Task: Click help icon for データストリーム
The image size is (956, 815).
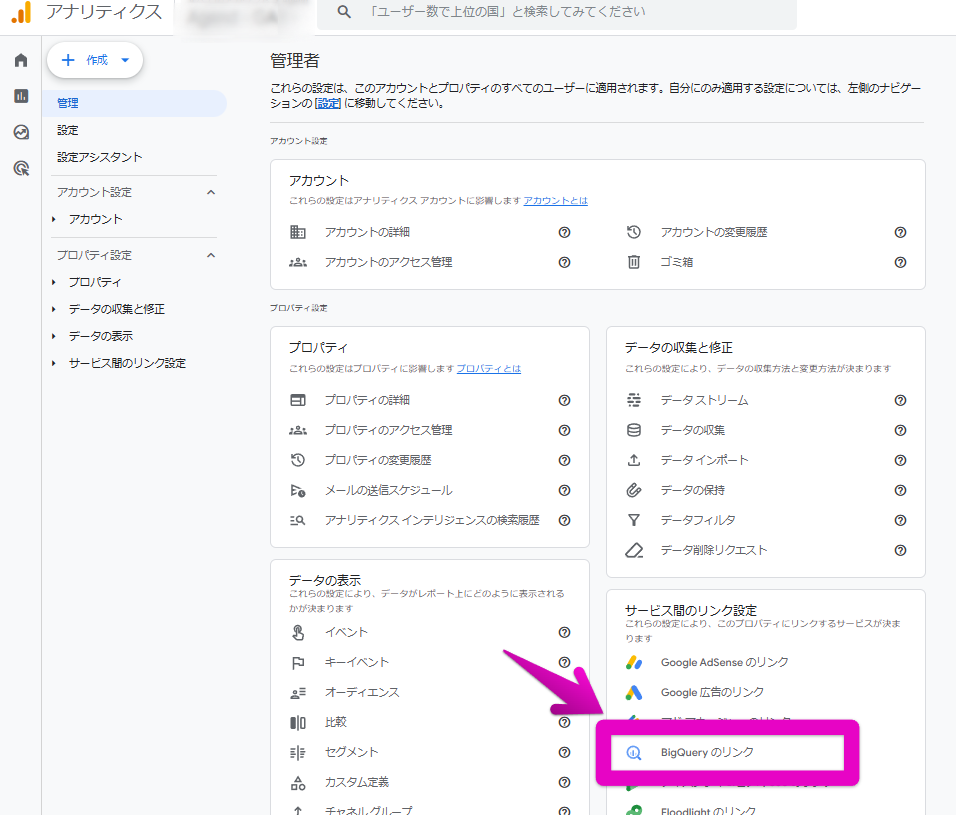Action: [900, 400]
